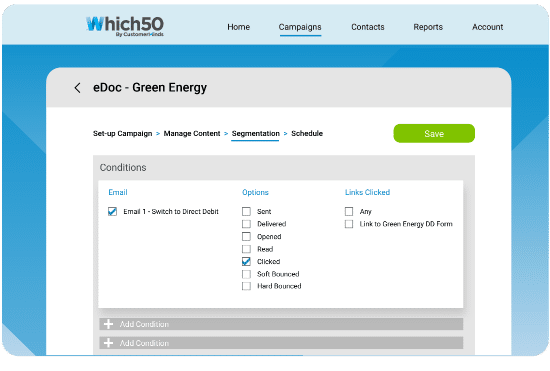Click the Options column heading
Viewport: 550px width, 371px height.
255,192
